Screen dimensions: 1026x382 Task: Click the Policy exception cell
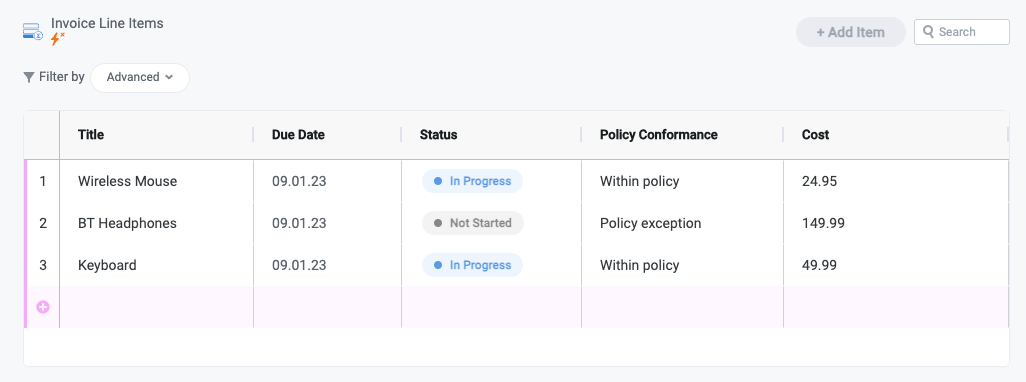[682, 223]
